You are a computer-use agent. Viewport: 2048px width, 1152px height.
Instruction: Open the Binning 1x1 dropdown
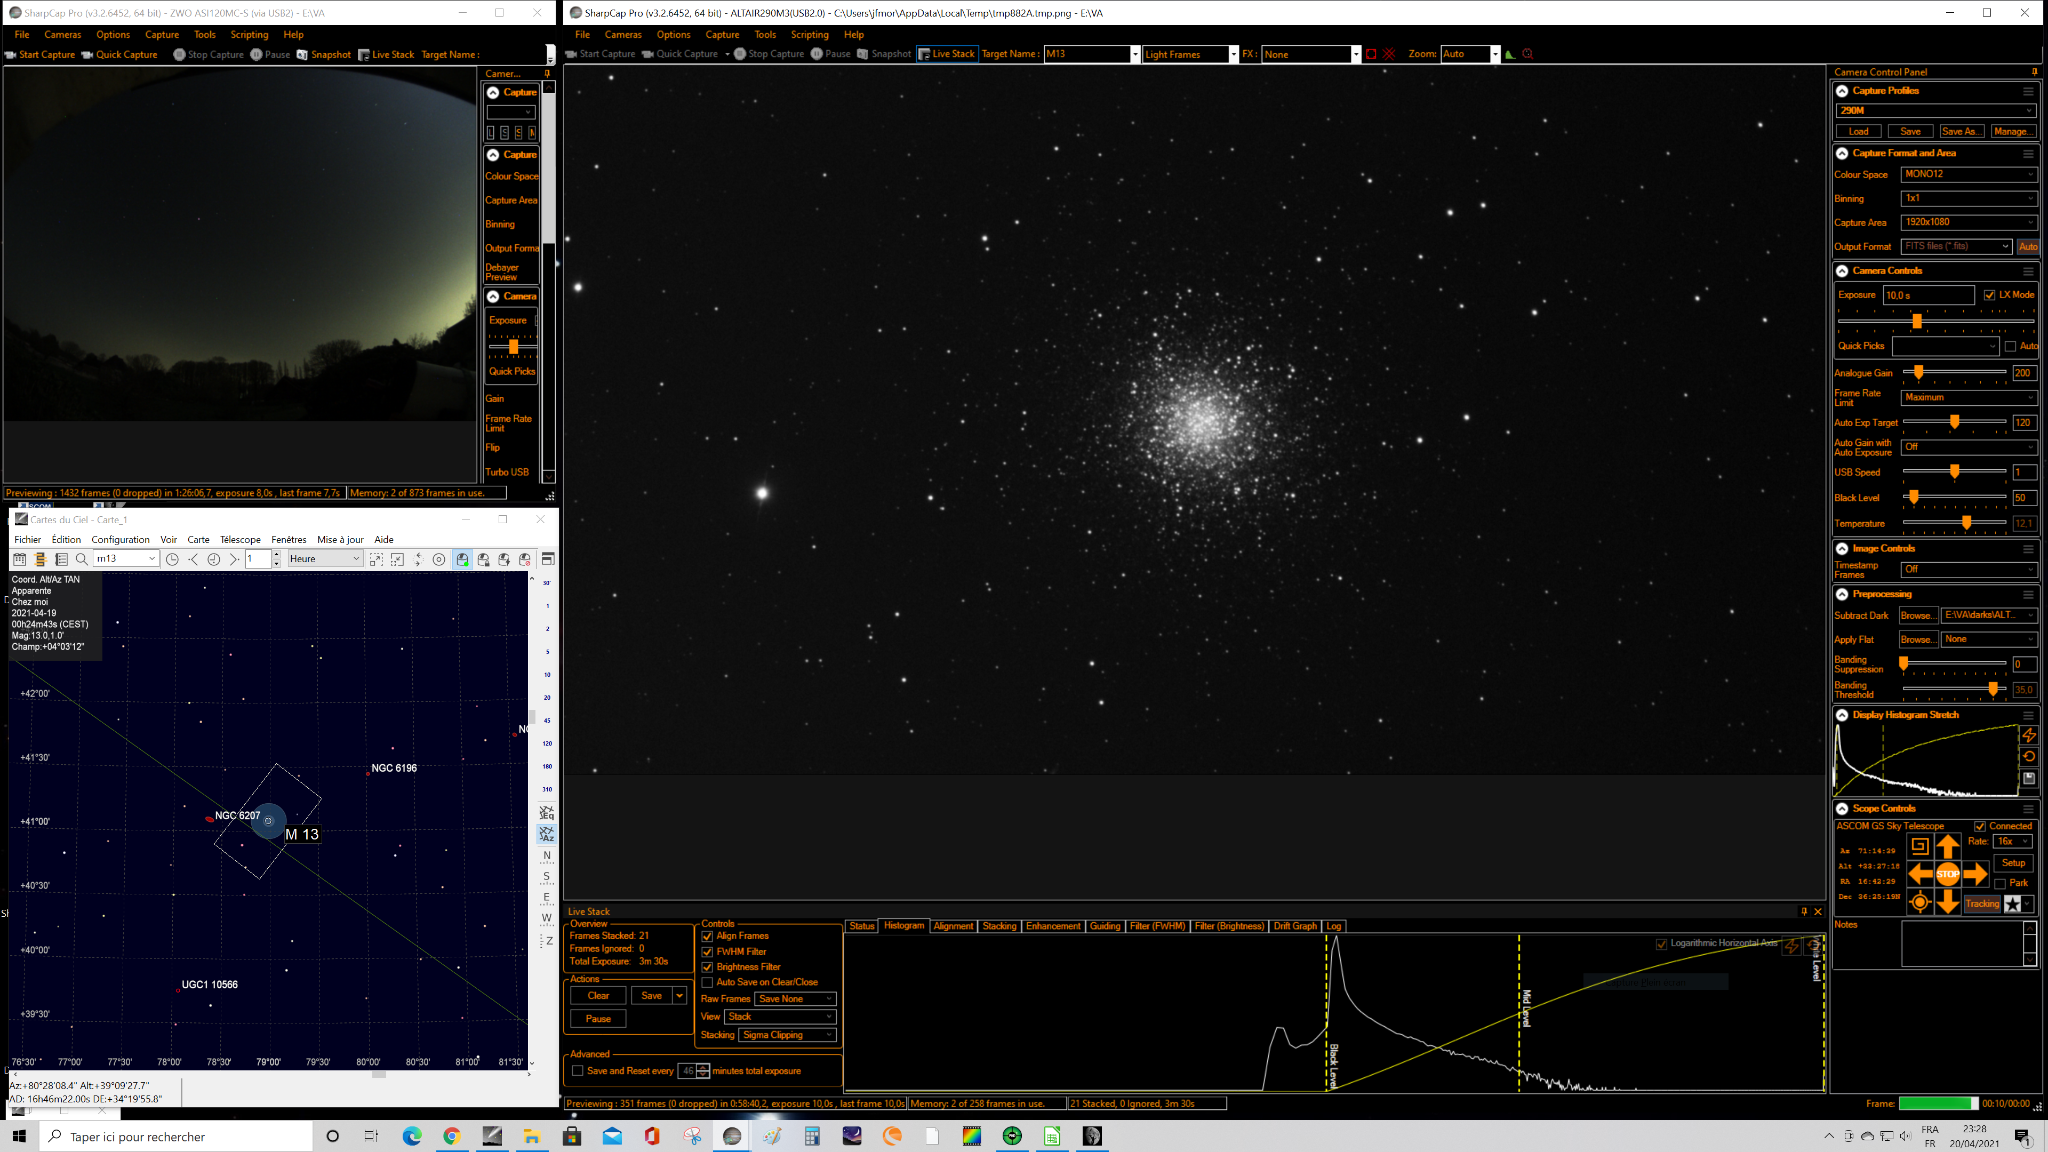click(1968, 198)
